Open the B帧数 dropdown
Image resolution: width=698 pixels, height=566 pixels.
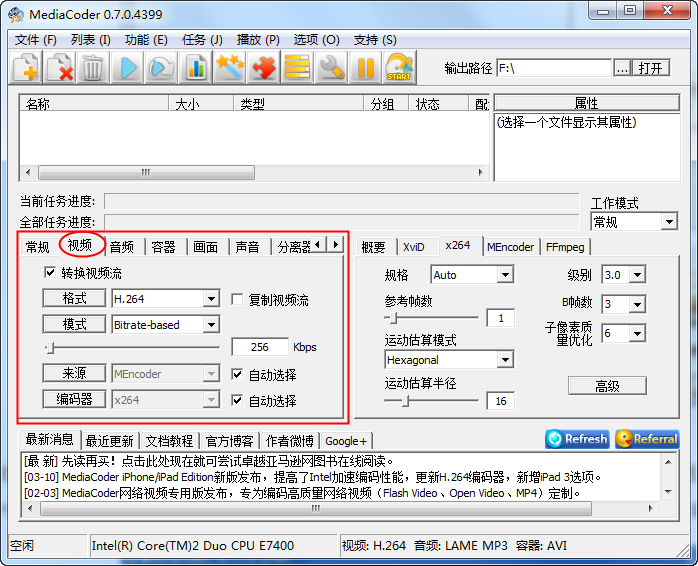click(637, 304)
